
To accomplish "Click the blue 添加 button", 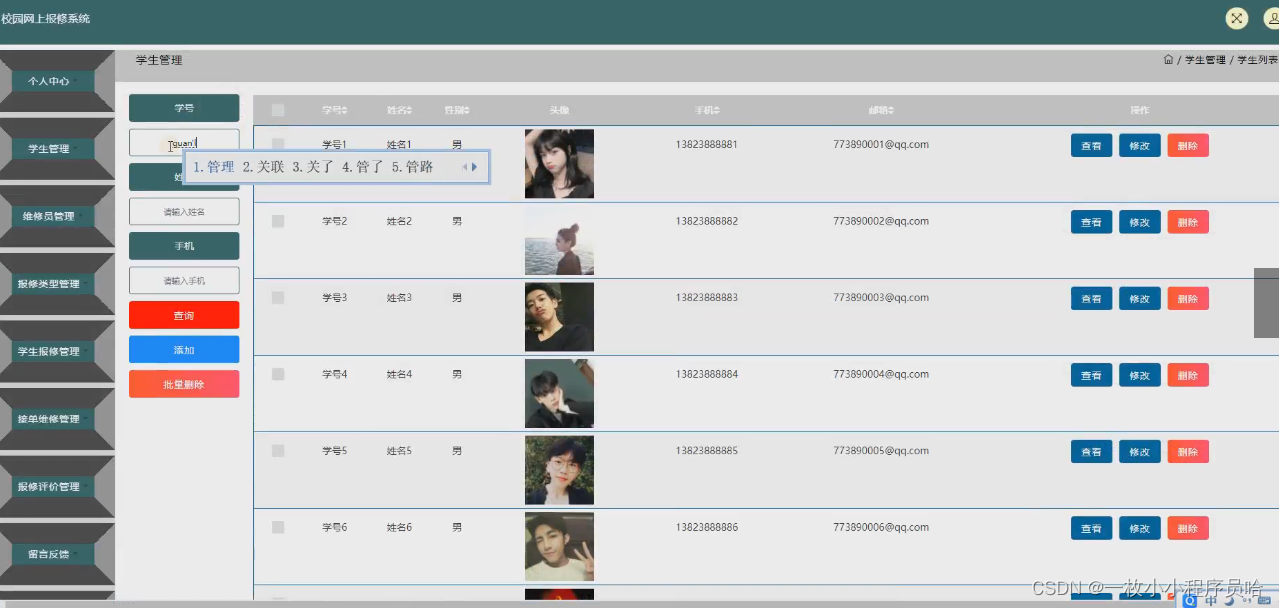I will (184, 350).
